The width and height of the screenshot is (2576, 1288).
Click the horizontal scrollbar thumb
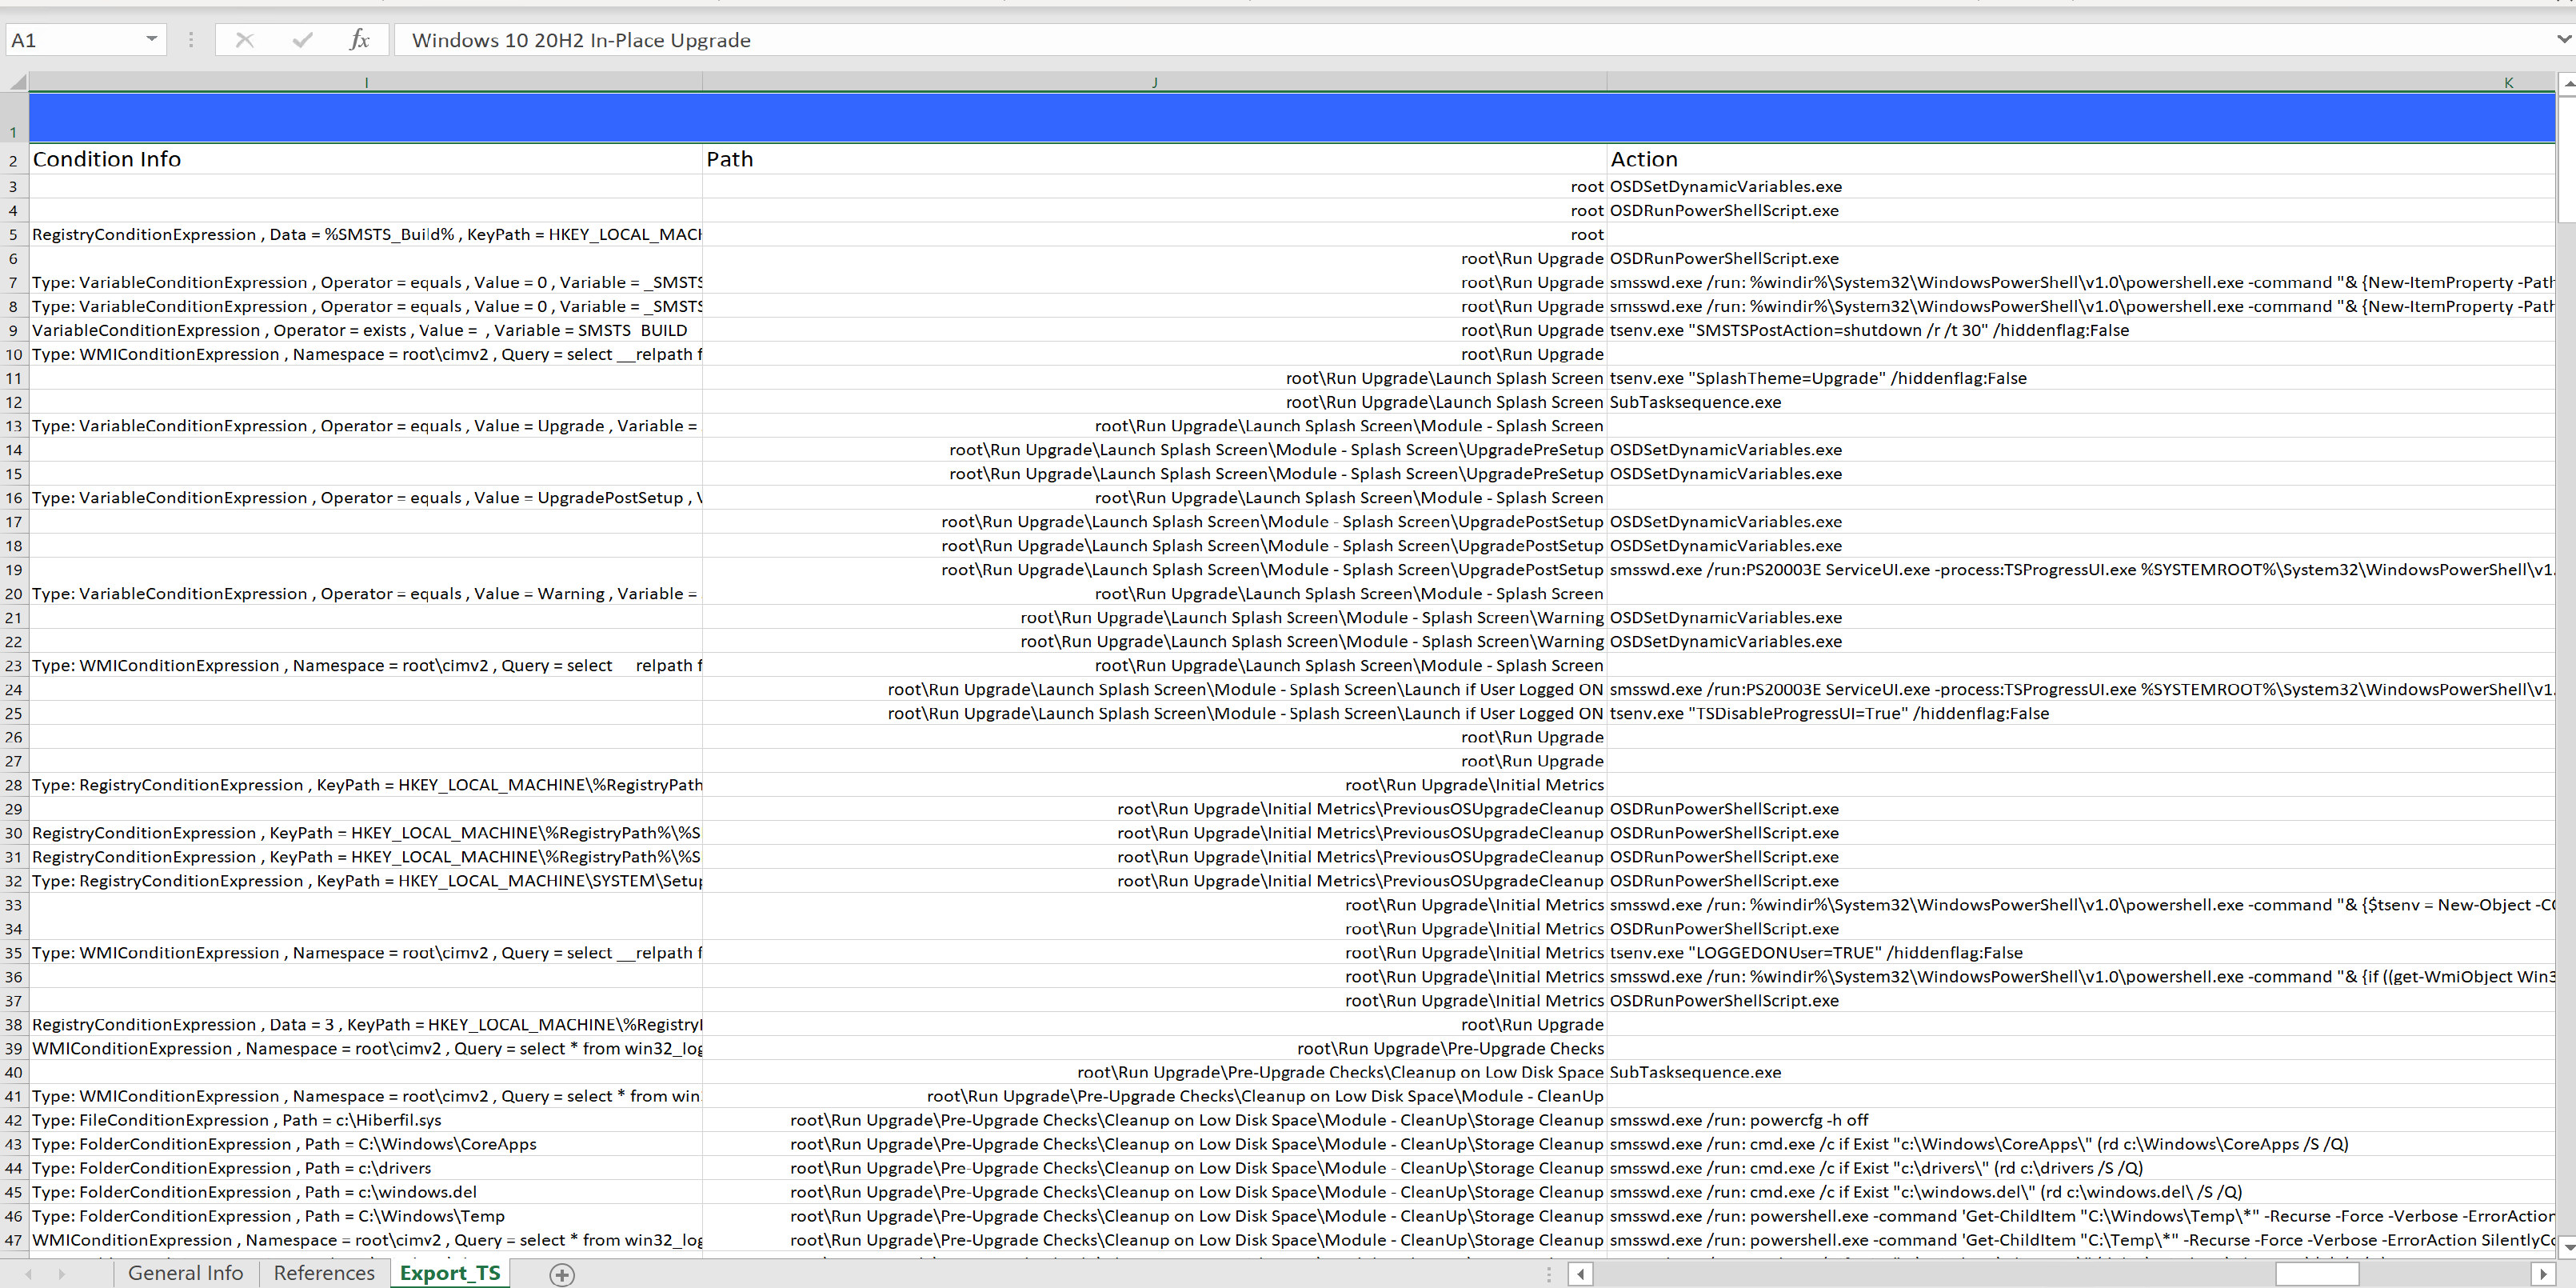click(2317, 1274)
